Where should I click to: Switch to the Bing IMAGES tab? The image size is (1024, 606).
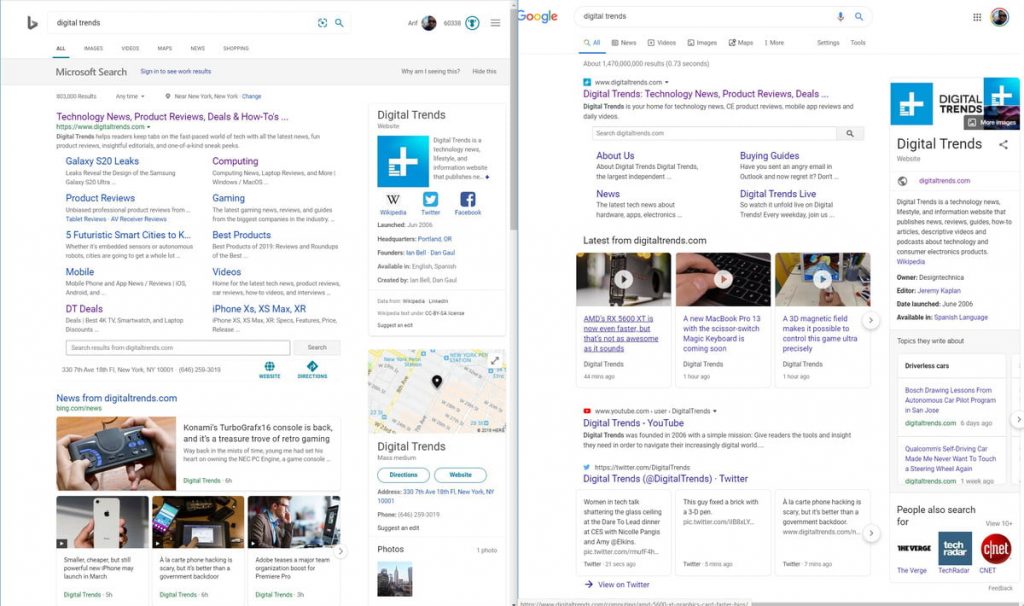pos(93,48)
